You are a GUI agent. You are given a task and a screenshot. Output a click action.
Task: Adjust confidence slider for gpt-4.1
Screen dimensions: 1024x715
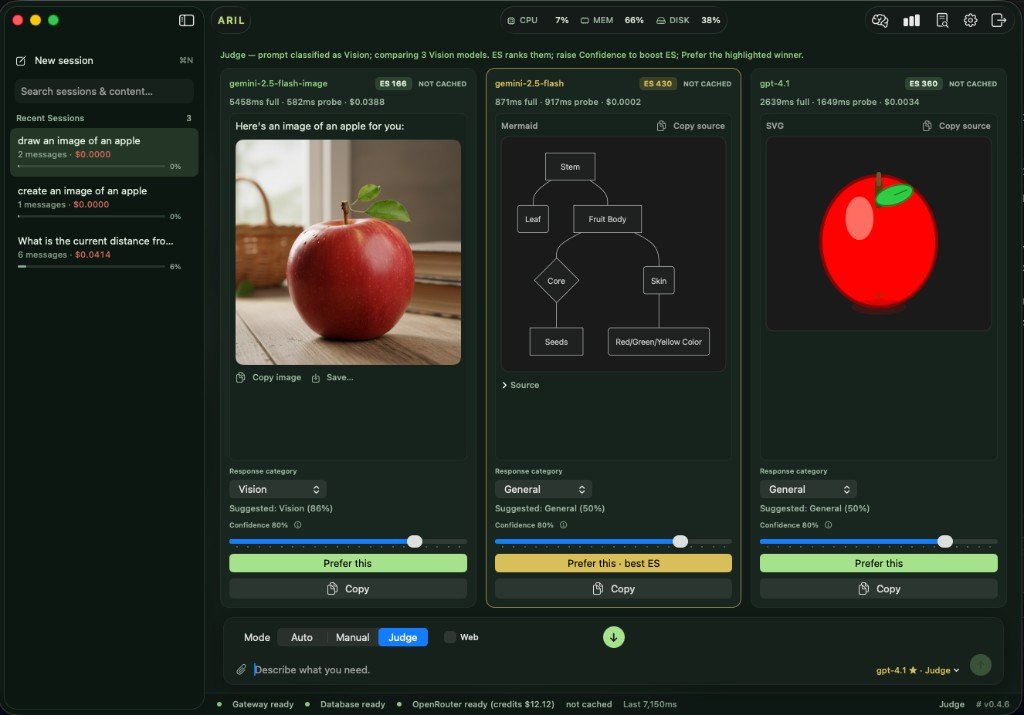(x=944, y=541)
